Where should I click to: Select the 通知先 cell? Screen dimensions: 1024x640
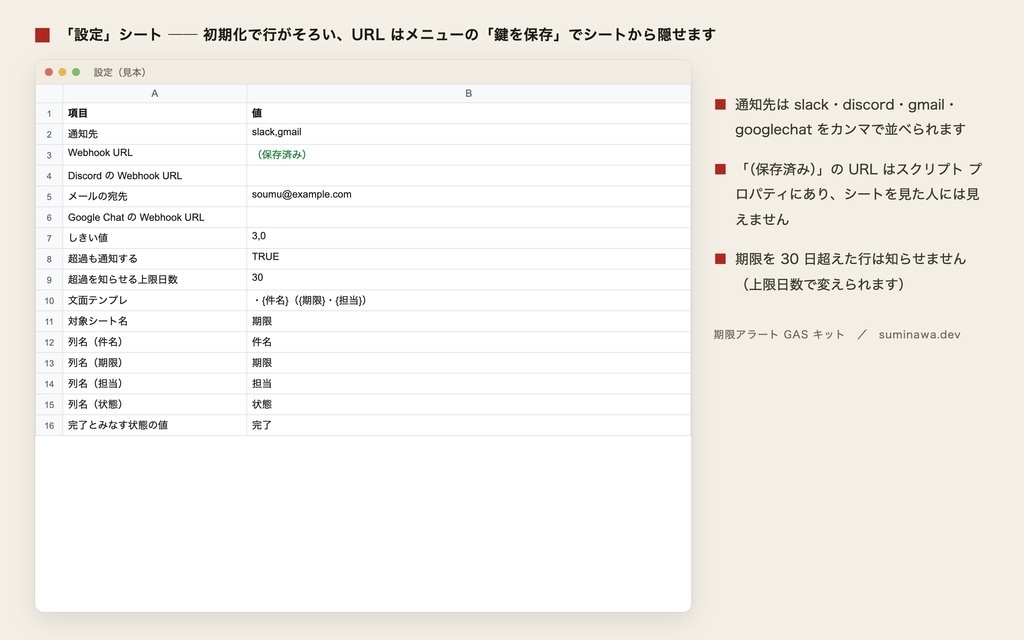(155, 135)
